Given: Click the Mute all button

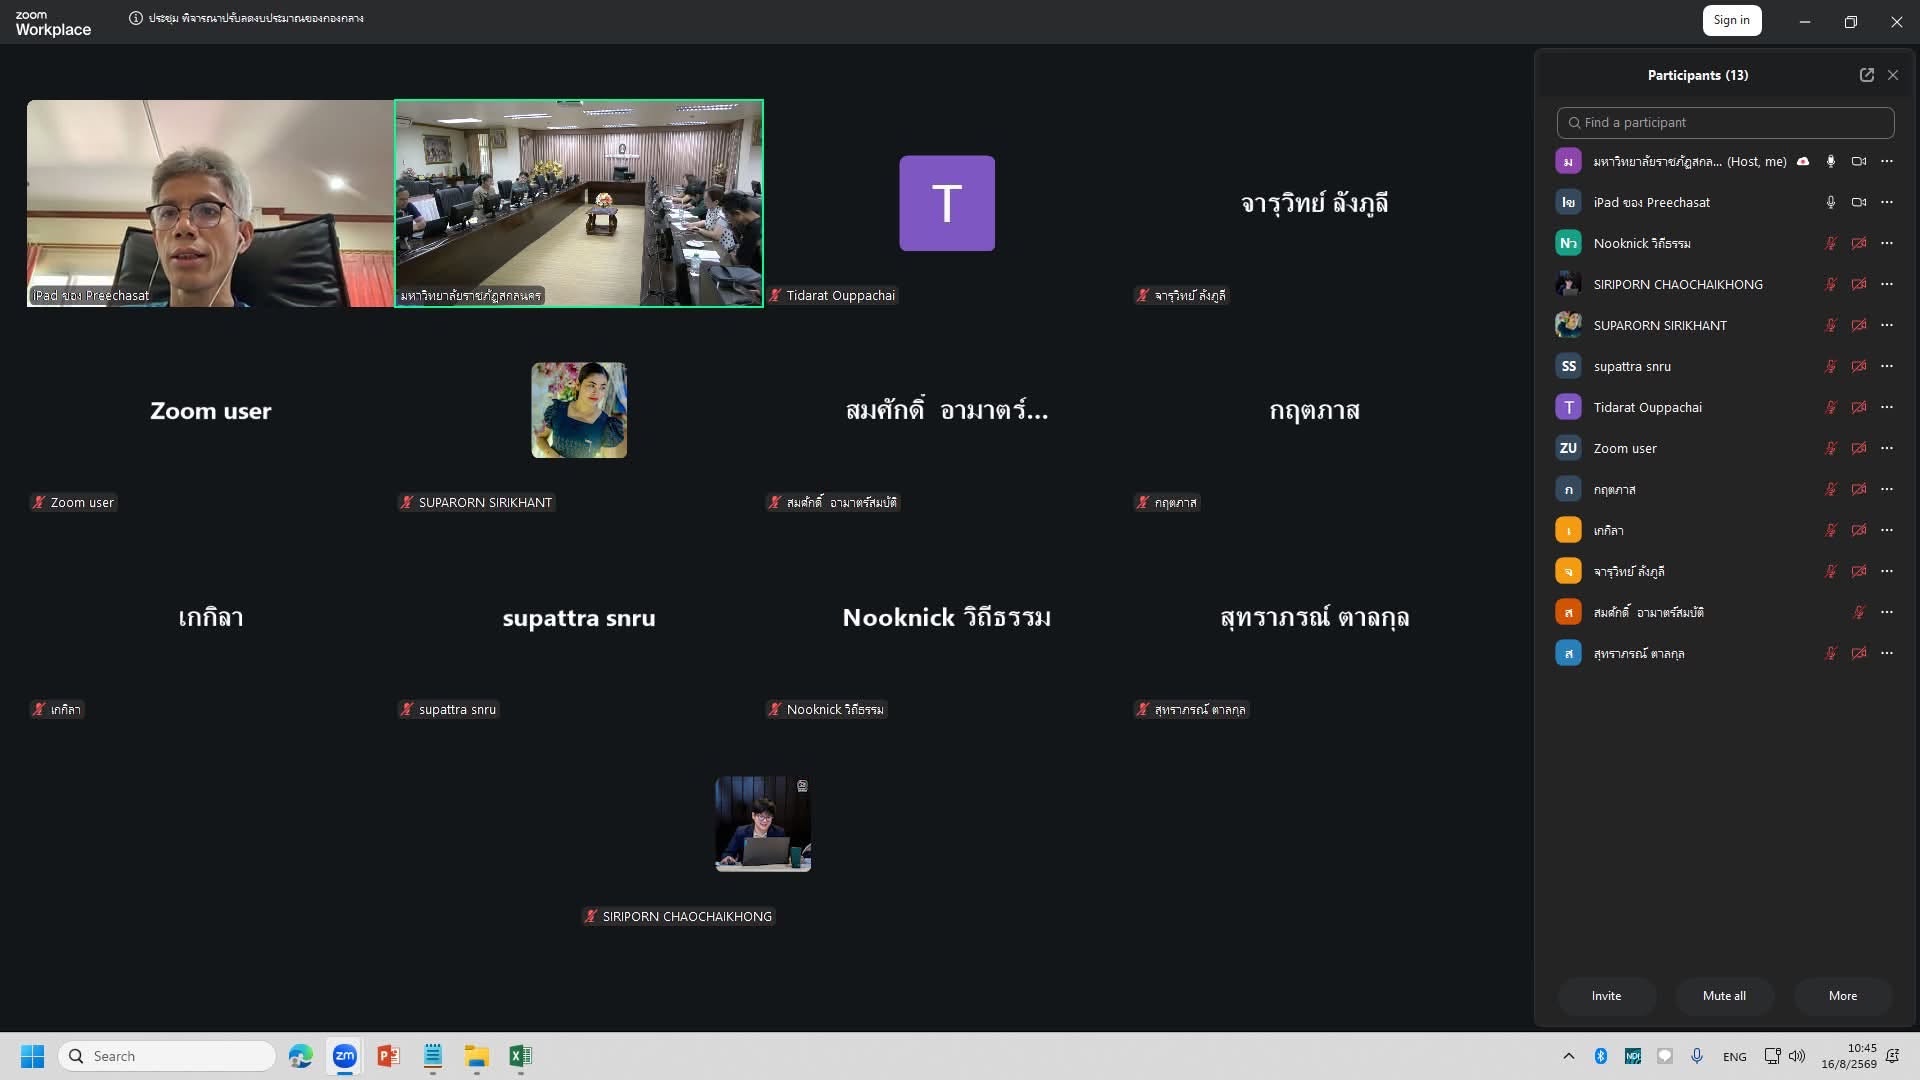Looking at the screenshot, I should 1724,996.
